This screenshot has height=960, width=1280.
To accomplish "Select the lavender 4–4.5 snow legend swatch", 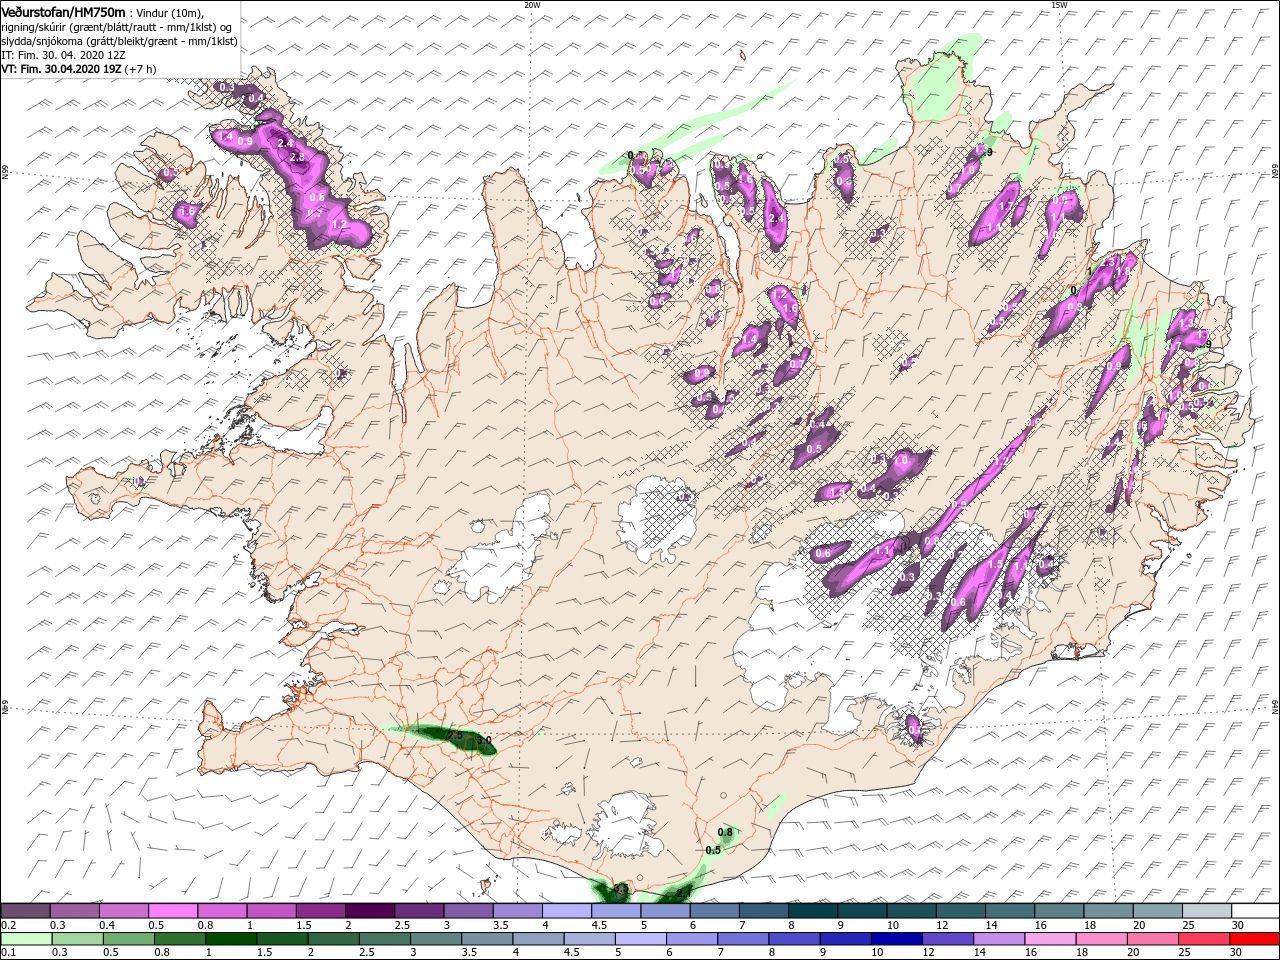I will 567,912.
